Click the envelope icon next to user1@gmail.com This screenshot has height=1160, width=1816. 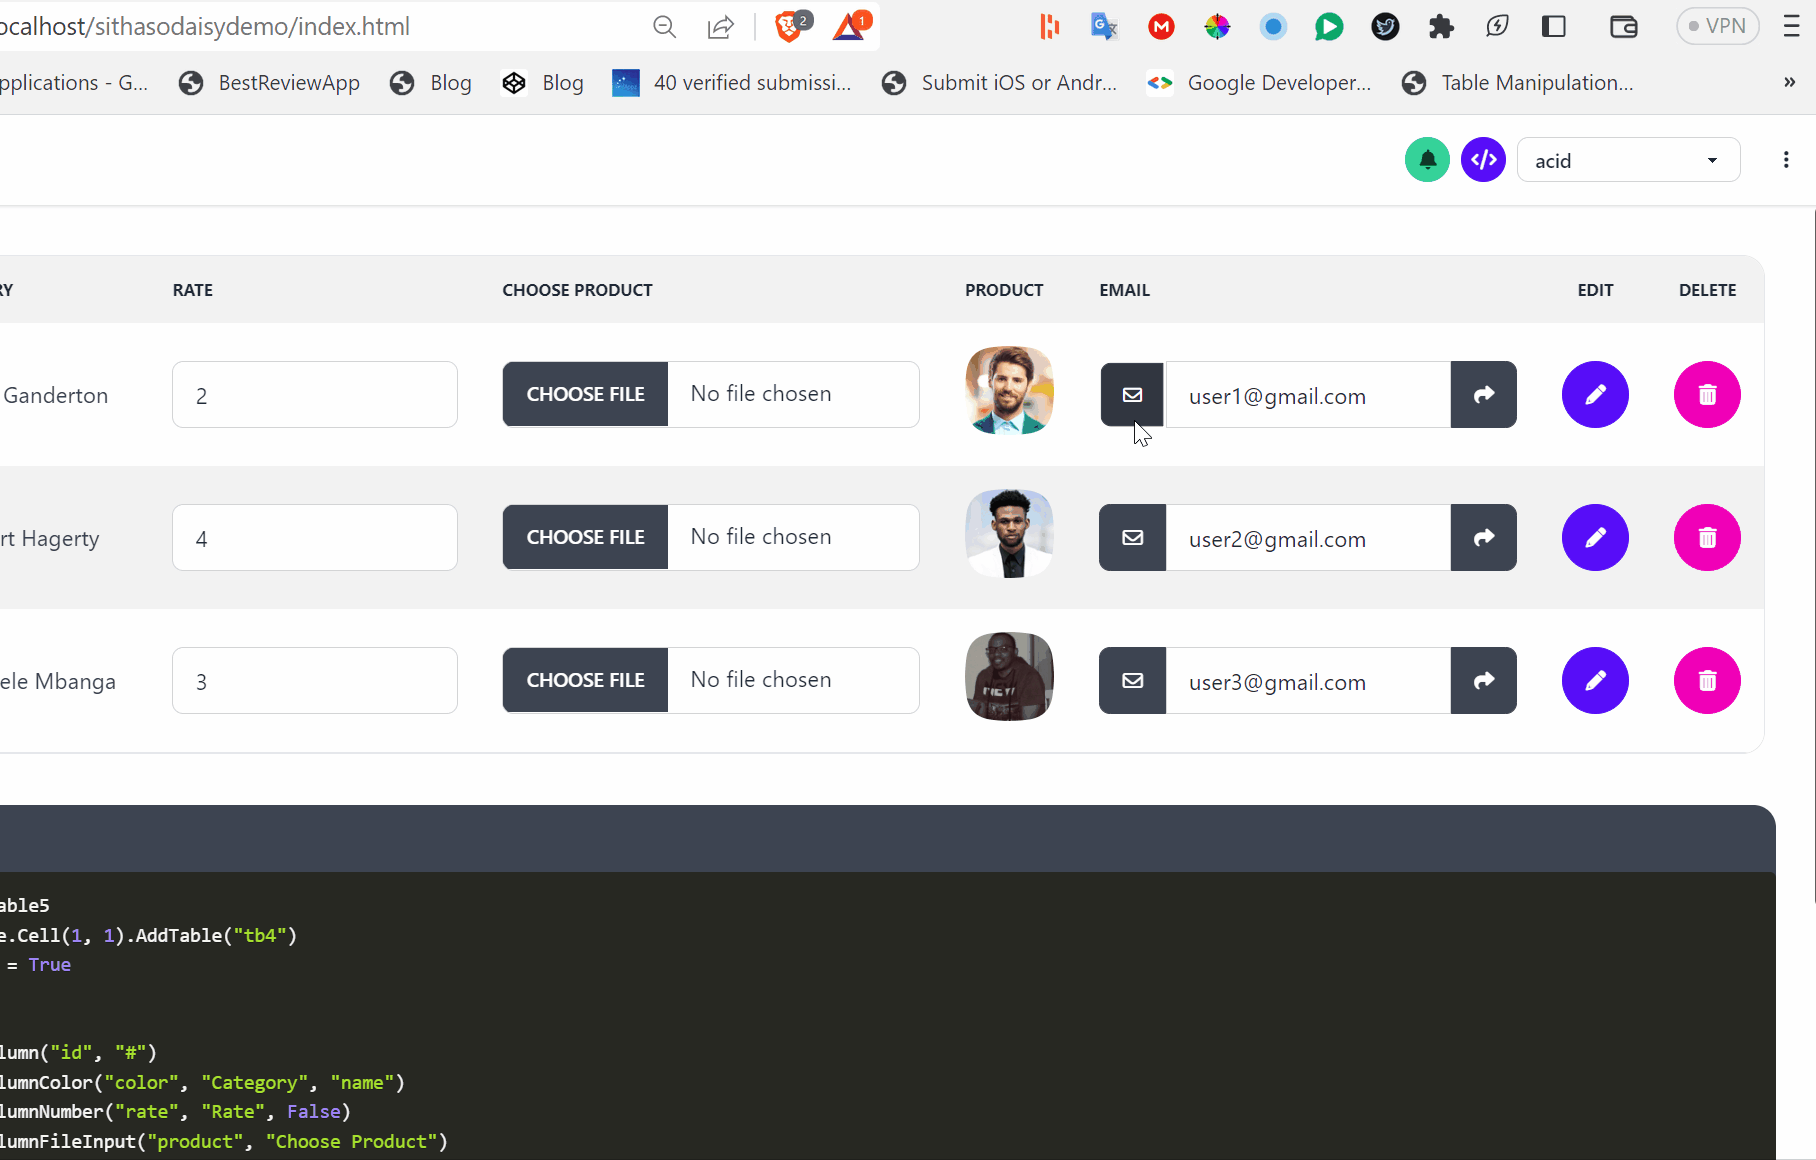(1131, 394)
